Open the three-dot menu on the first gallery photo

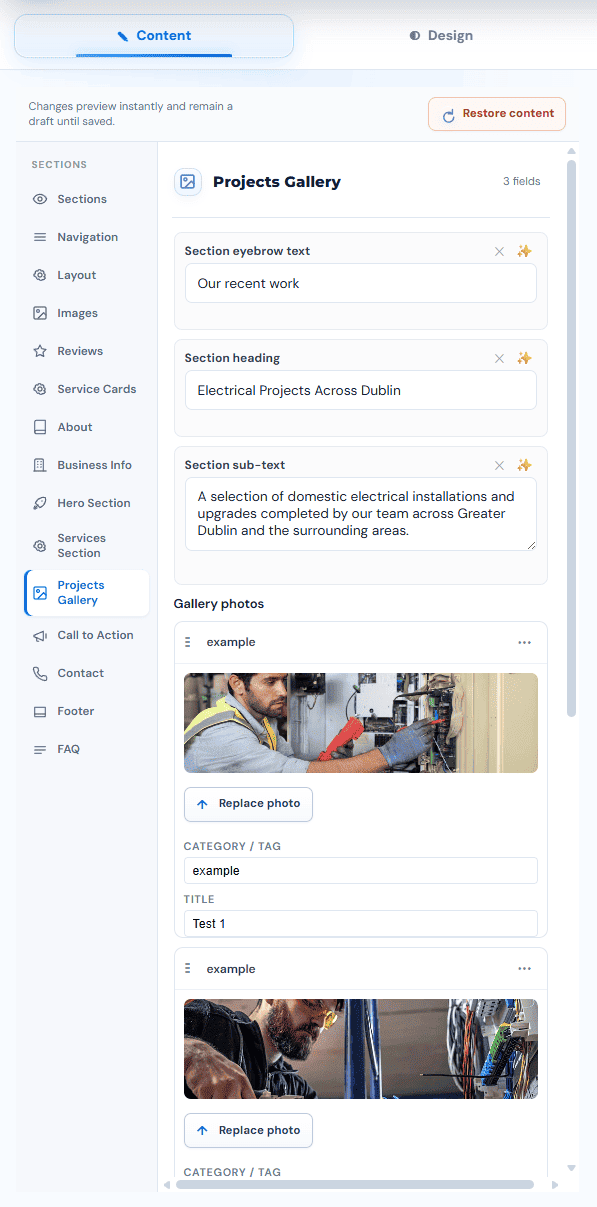click(525, 642)
